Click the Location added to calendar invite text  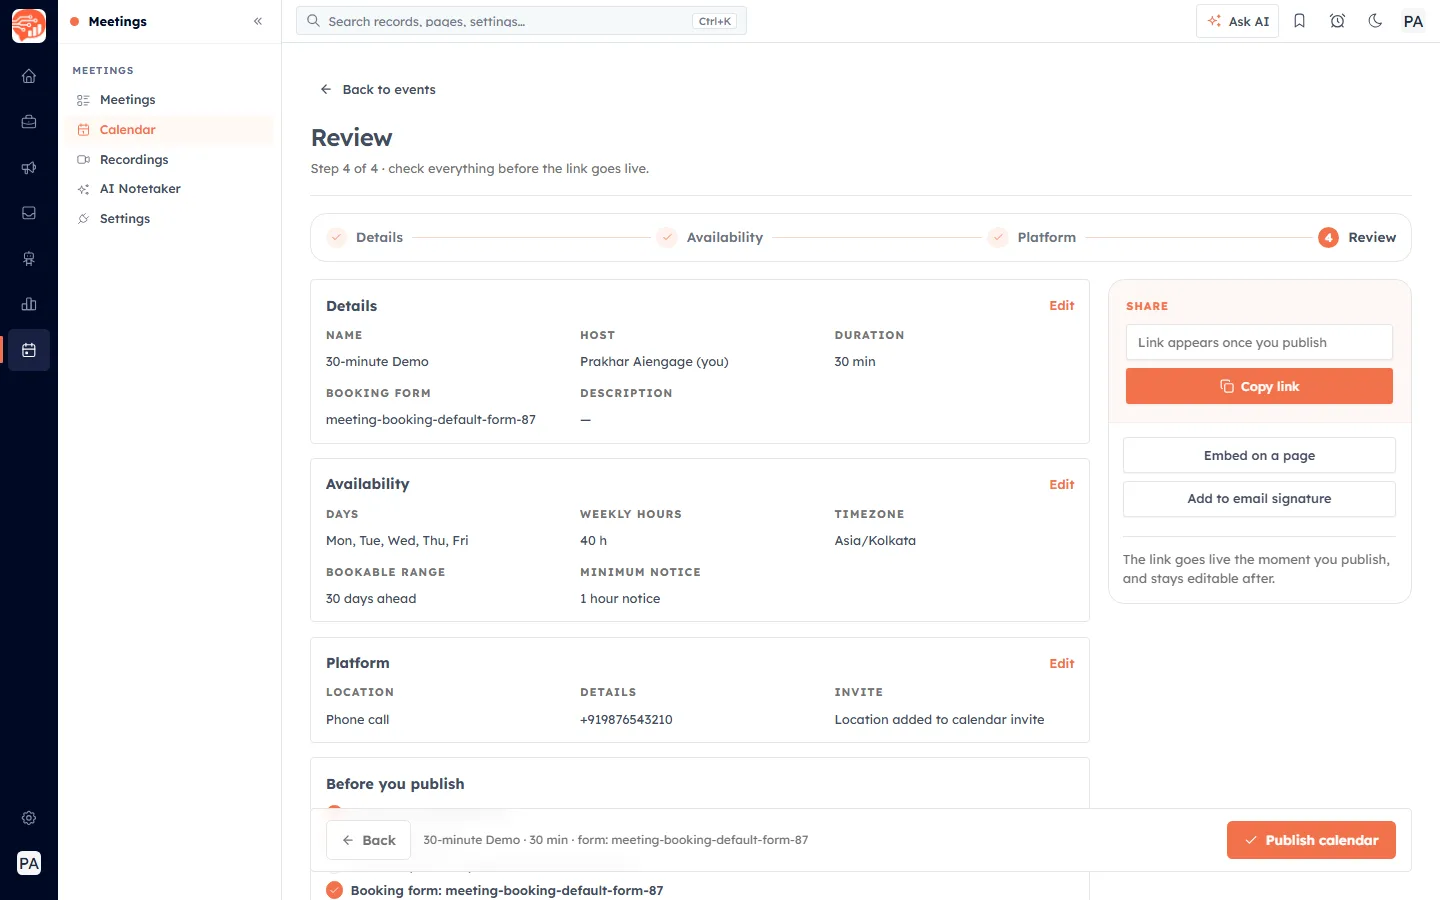[939, 719]
